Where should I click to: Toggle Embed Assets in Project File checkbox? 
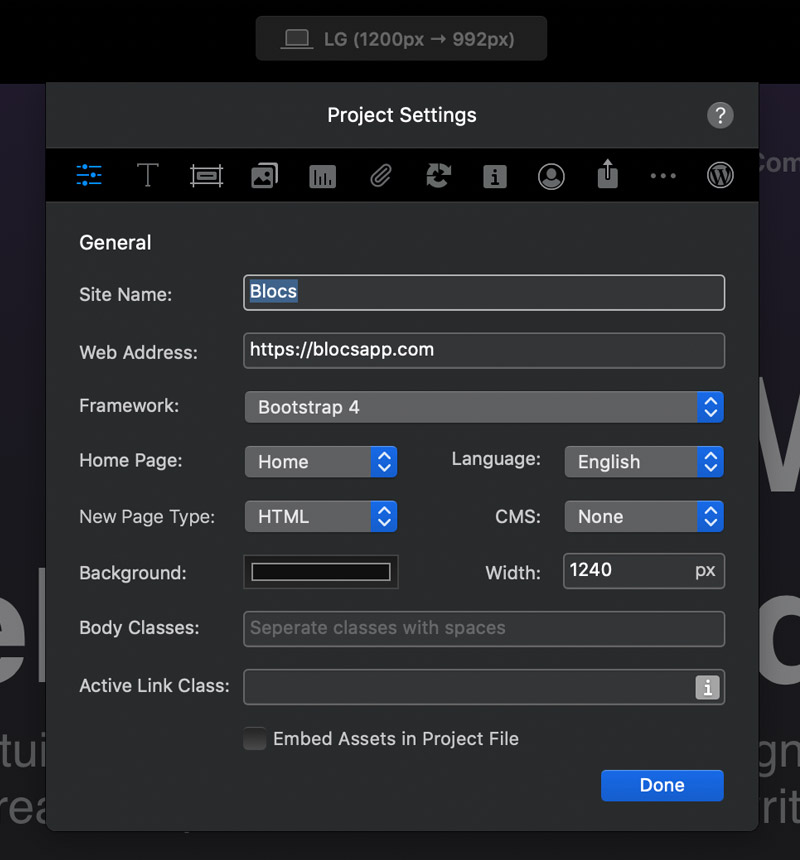click(x=255, y=738)
